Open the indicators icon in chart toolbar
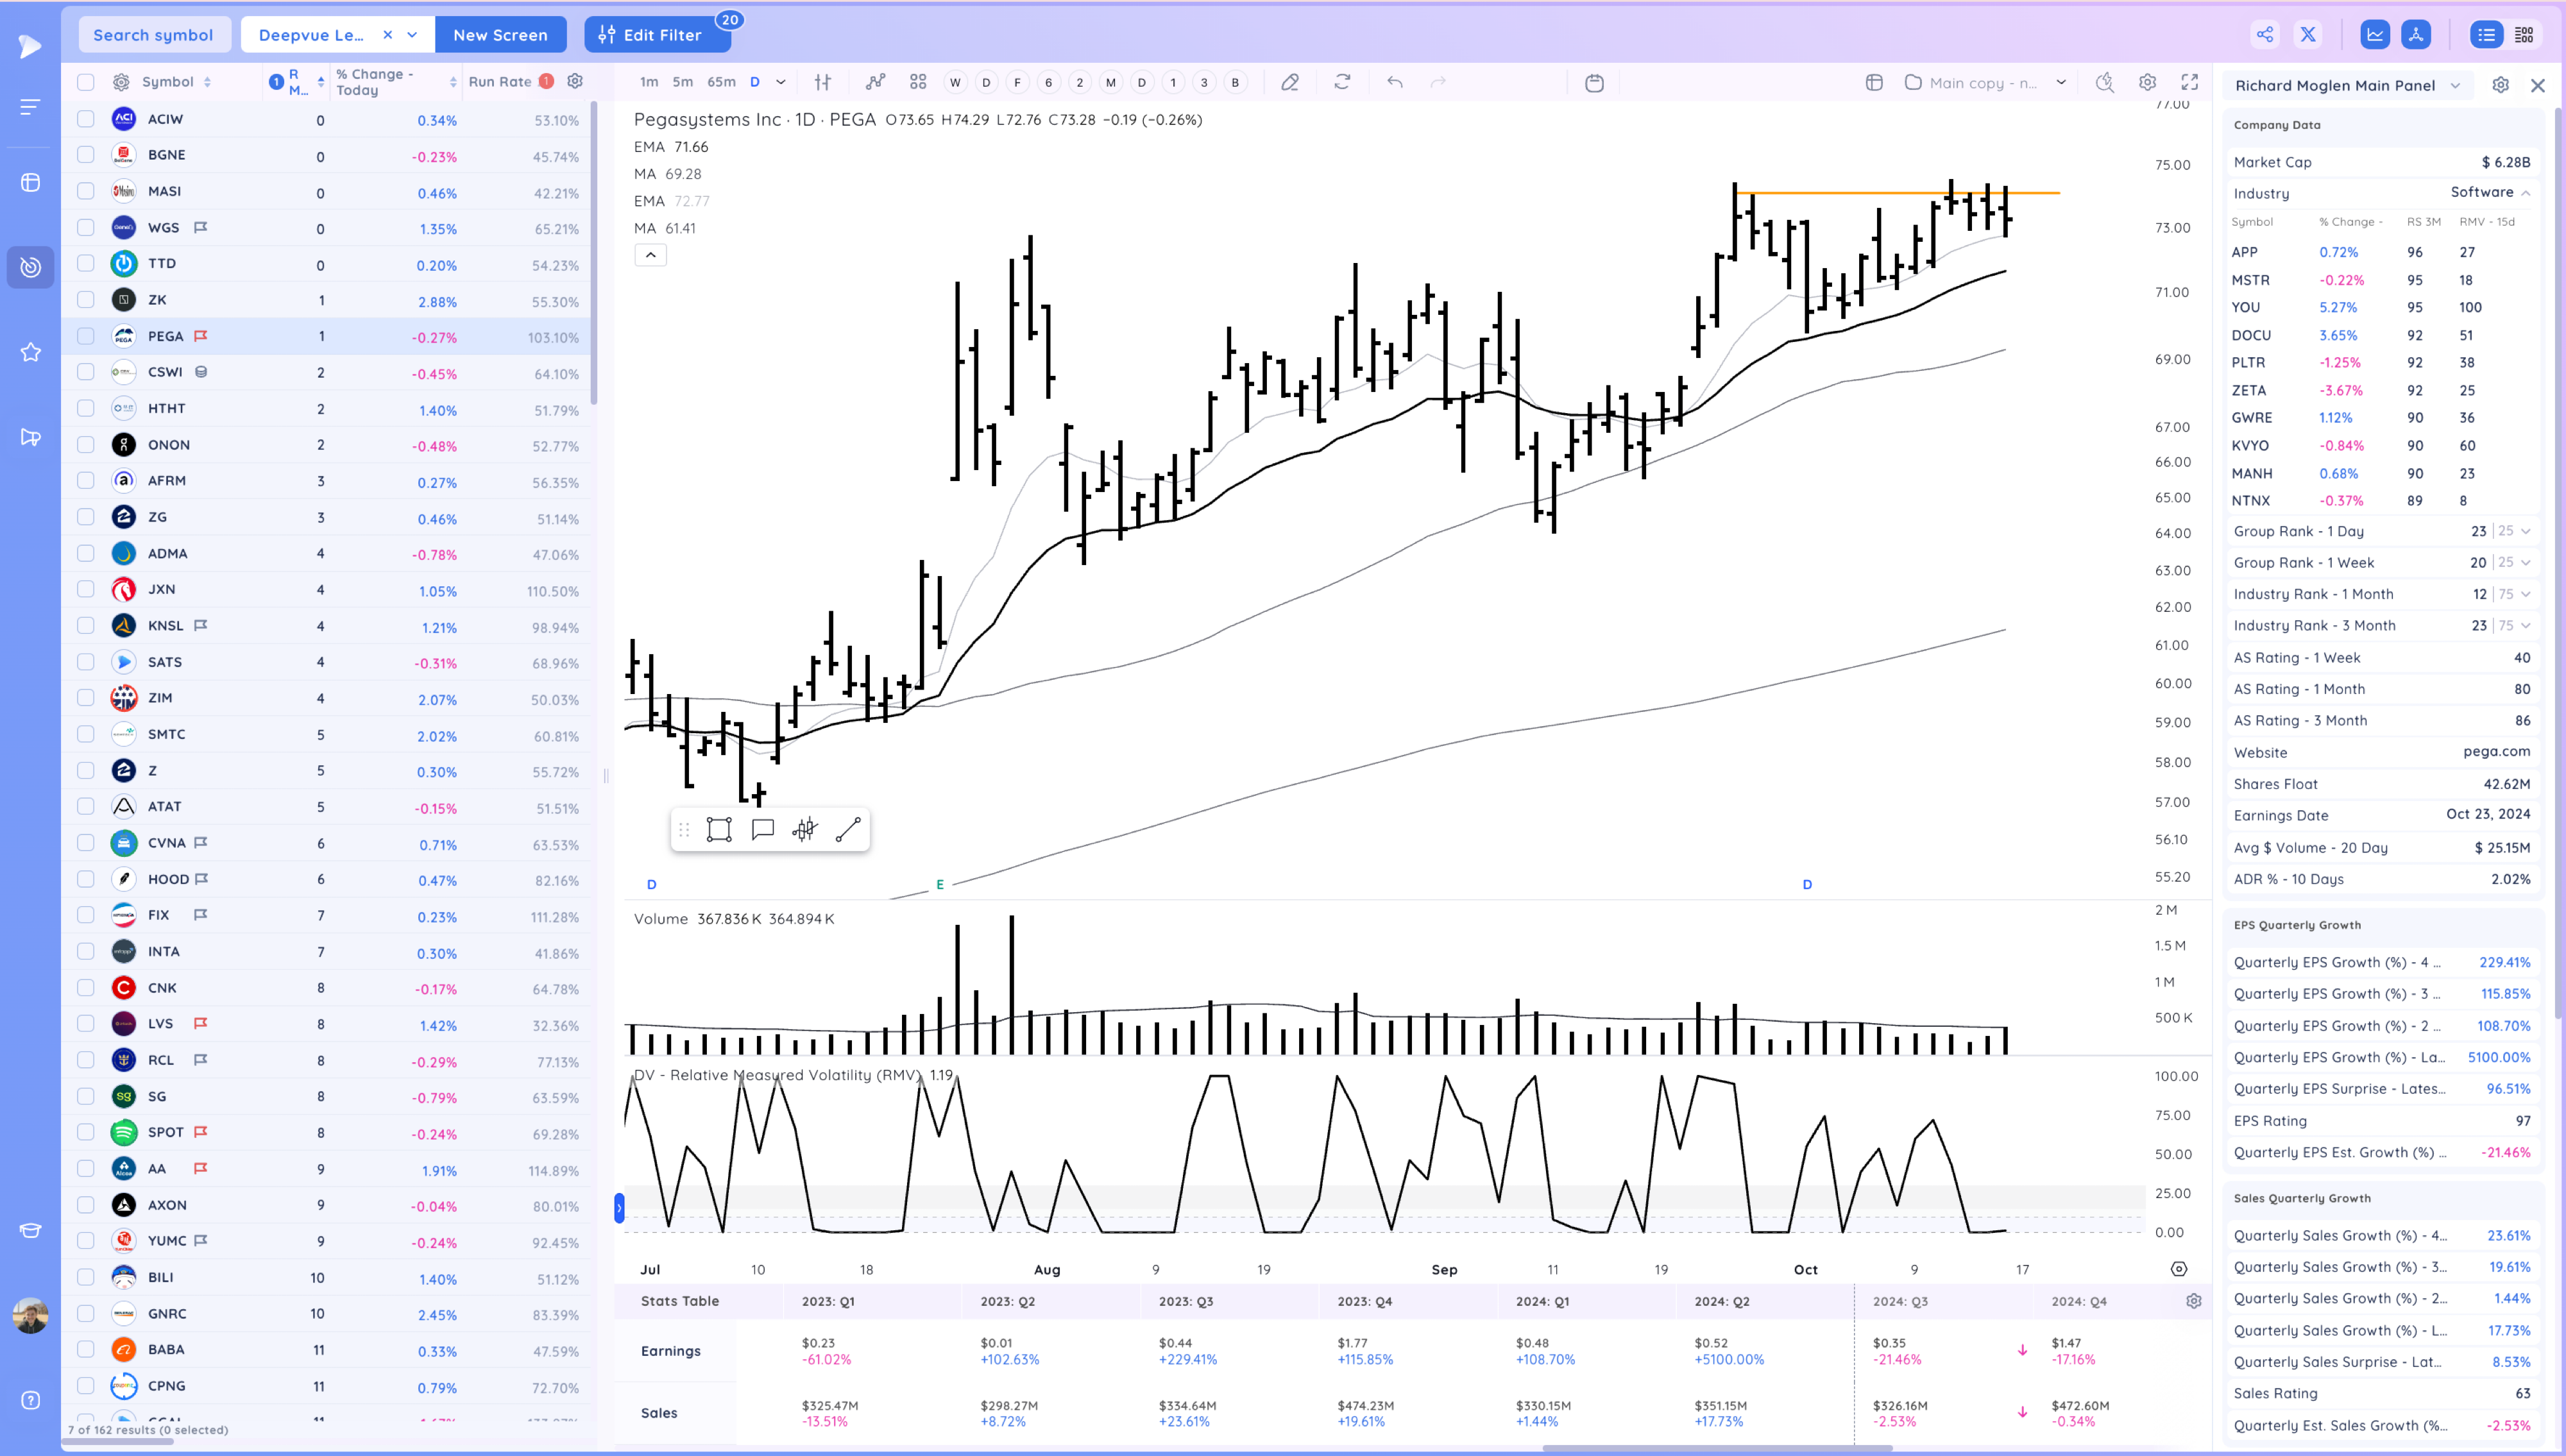 pos(875,82)
